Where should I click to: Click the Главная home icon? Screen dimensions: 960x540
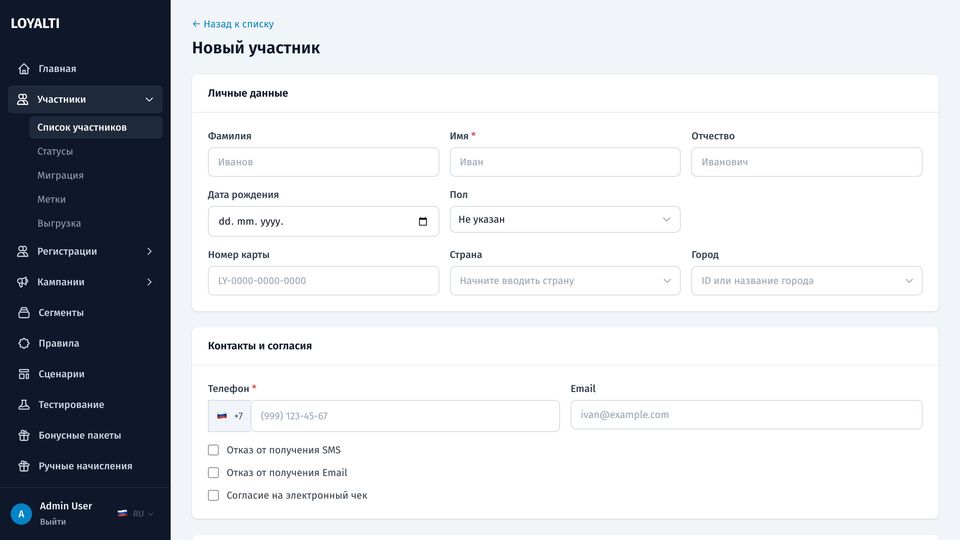click(x=24, y=69)
